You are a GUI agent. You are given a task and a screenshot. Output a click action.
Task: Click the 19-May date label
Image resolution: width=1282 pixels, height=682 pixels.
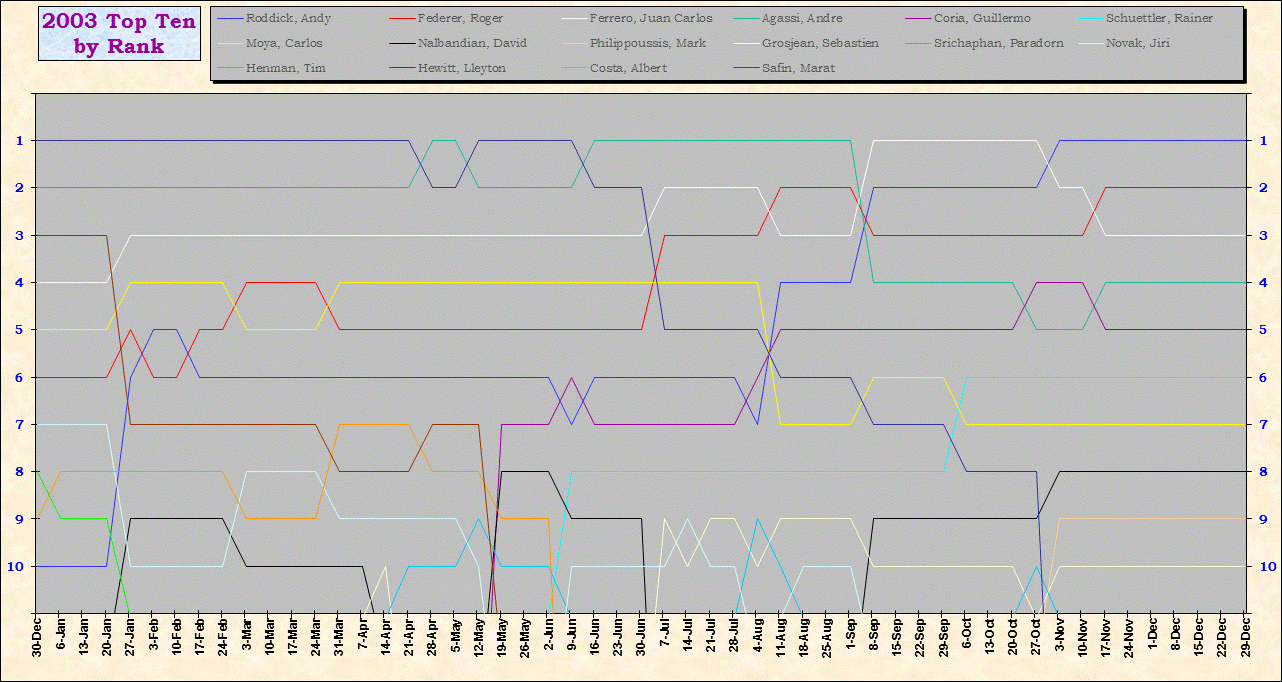(x=502, y=636)
